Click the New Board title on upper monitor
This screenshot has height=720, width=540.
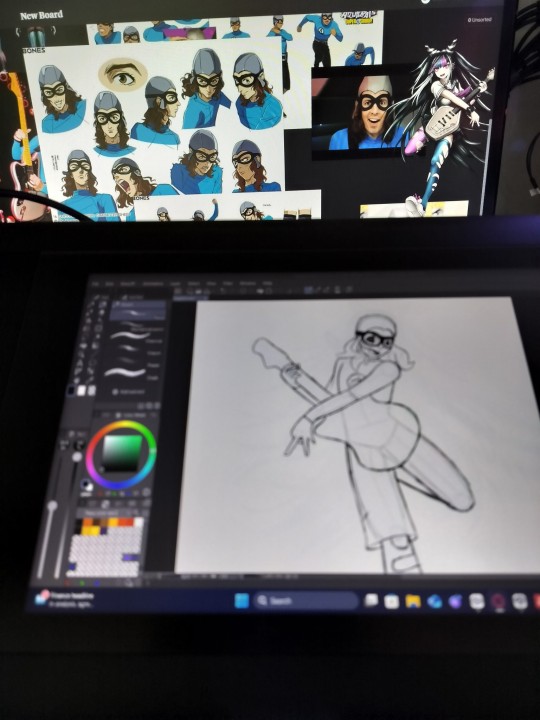[41, 15]
